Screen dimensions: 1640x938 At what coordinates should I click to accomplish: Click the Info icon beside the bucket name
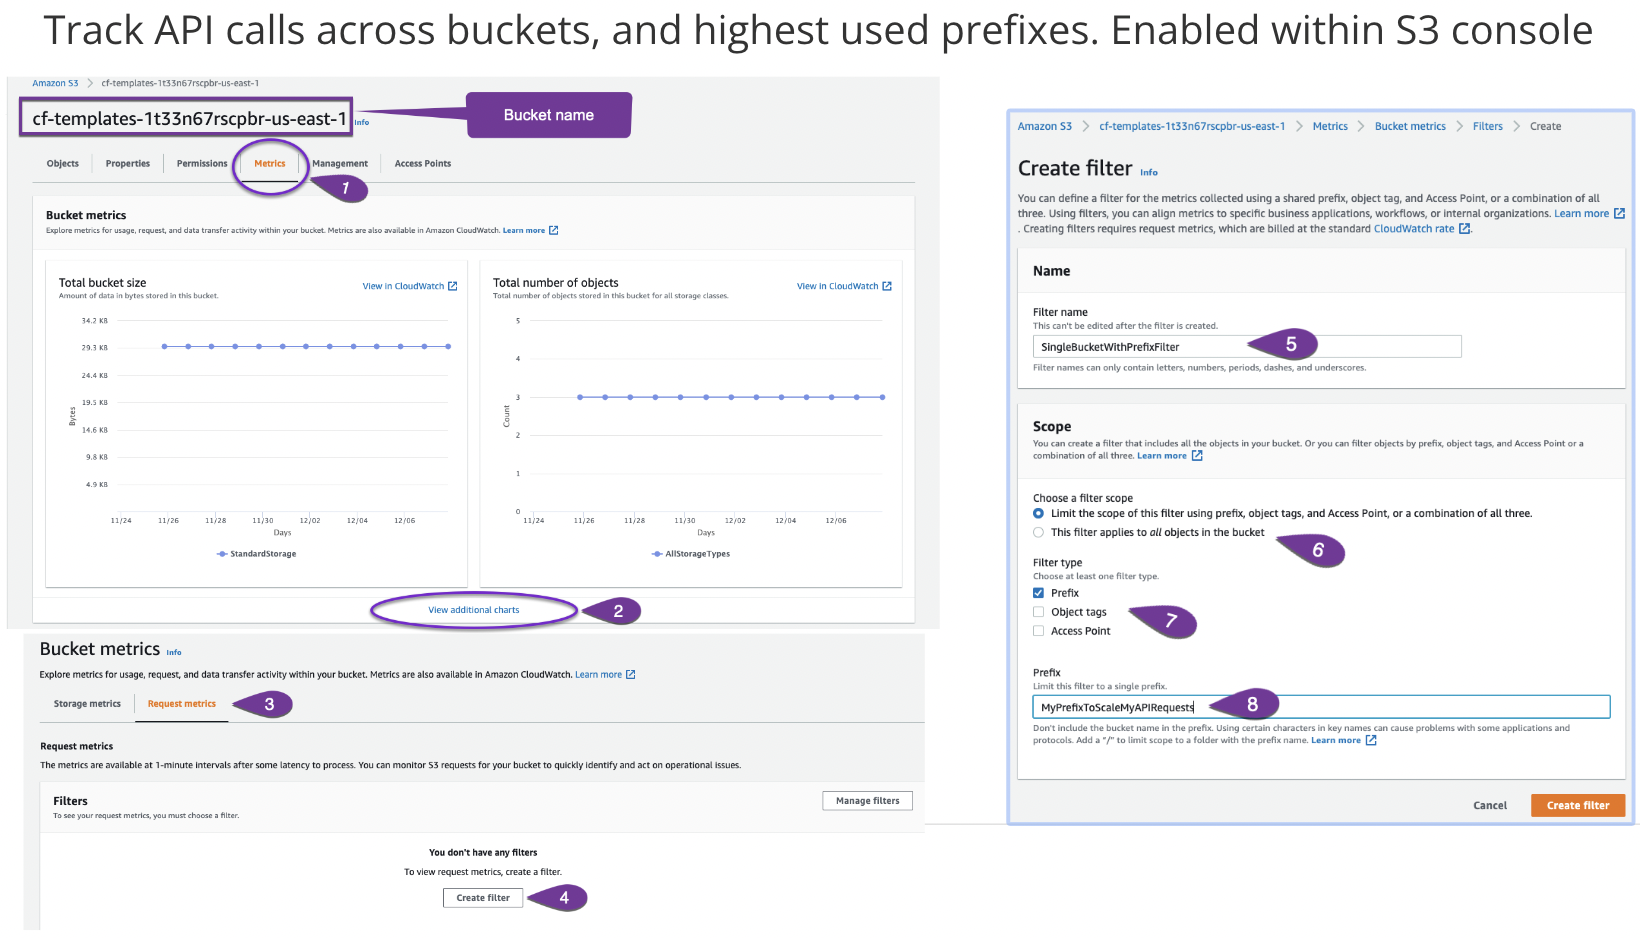click(362, 122)
